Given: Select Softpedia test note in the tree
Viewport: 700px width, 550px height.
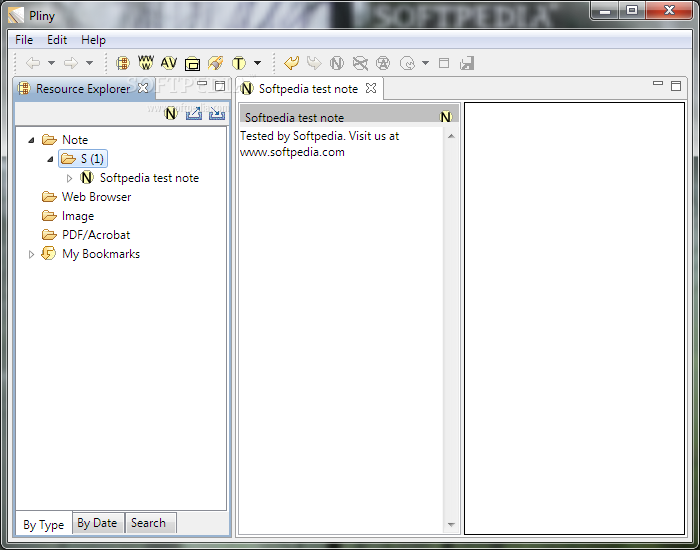Looking at the screenshot, I should coord(149,178).
